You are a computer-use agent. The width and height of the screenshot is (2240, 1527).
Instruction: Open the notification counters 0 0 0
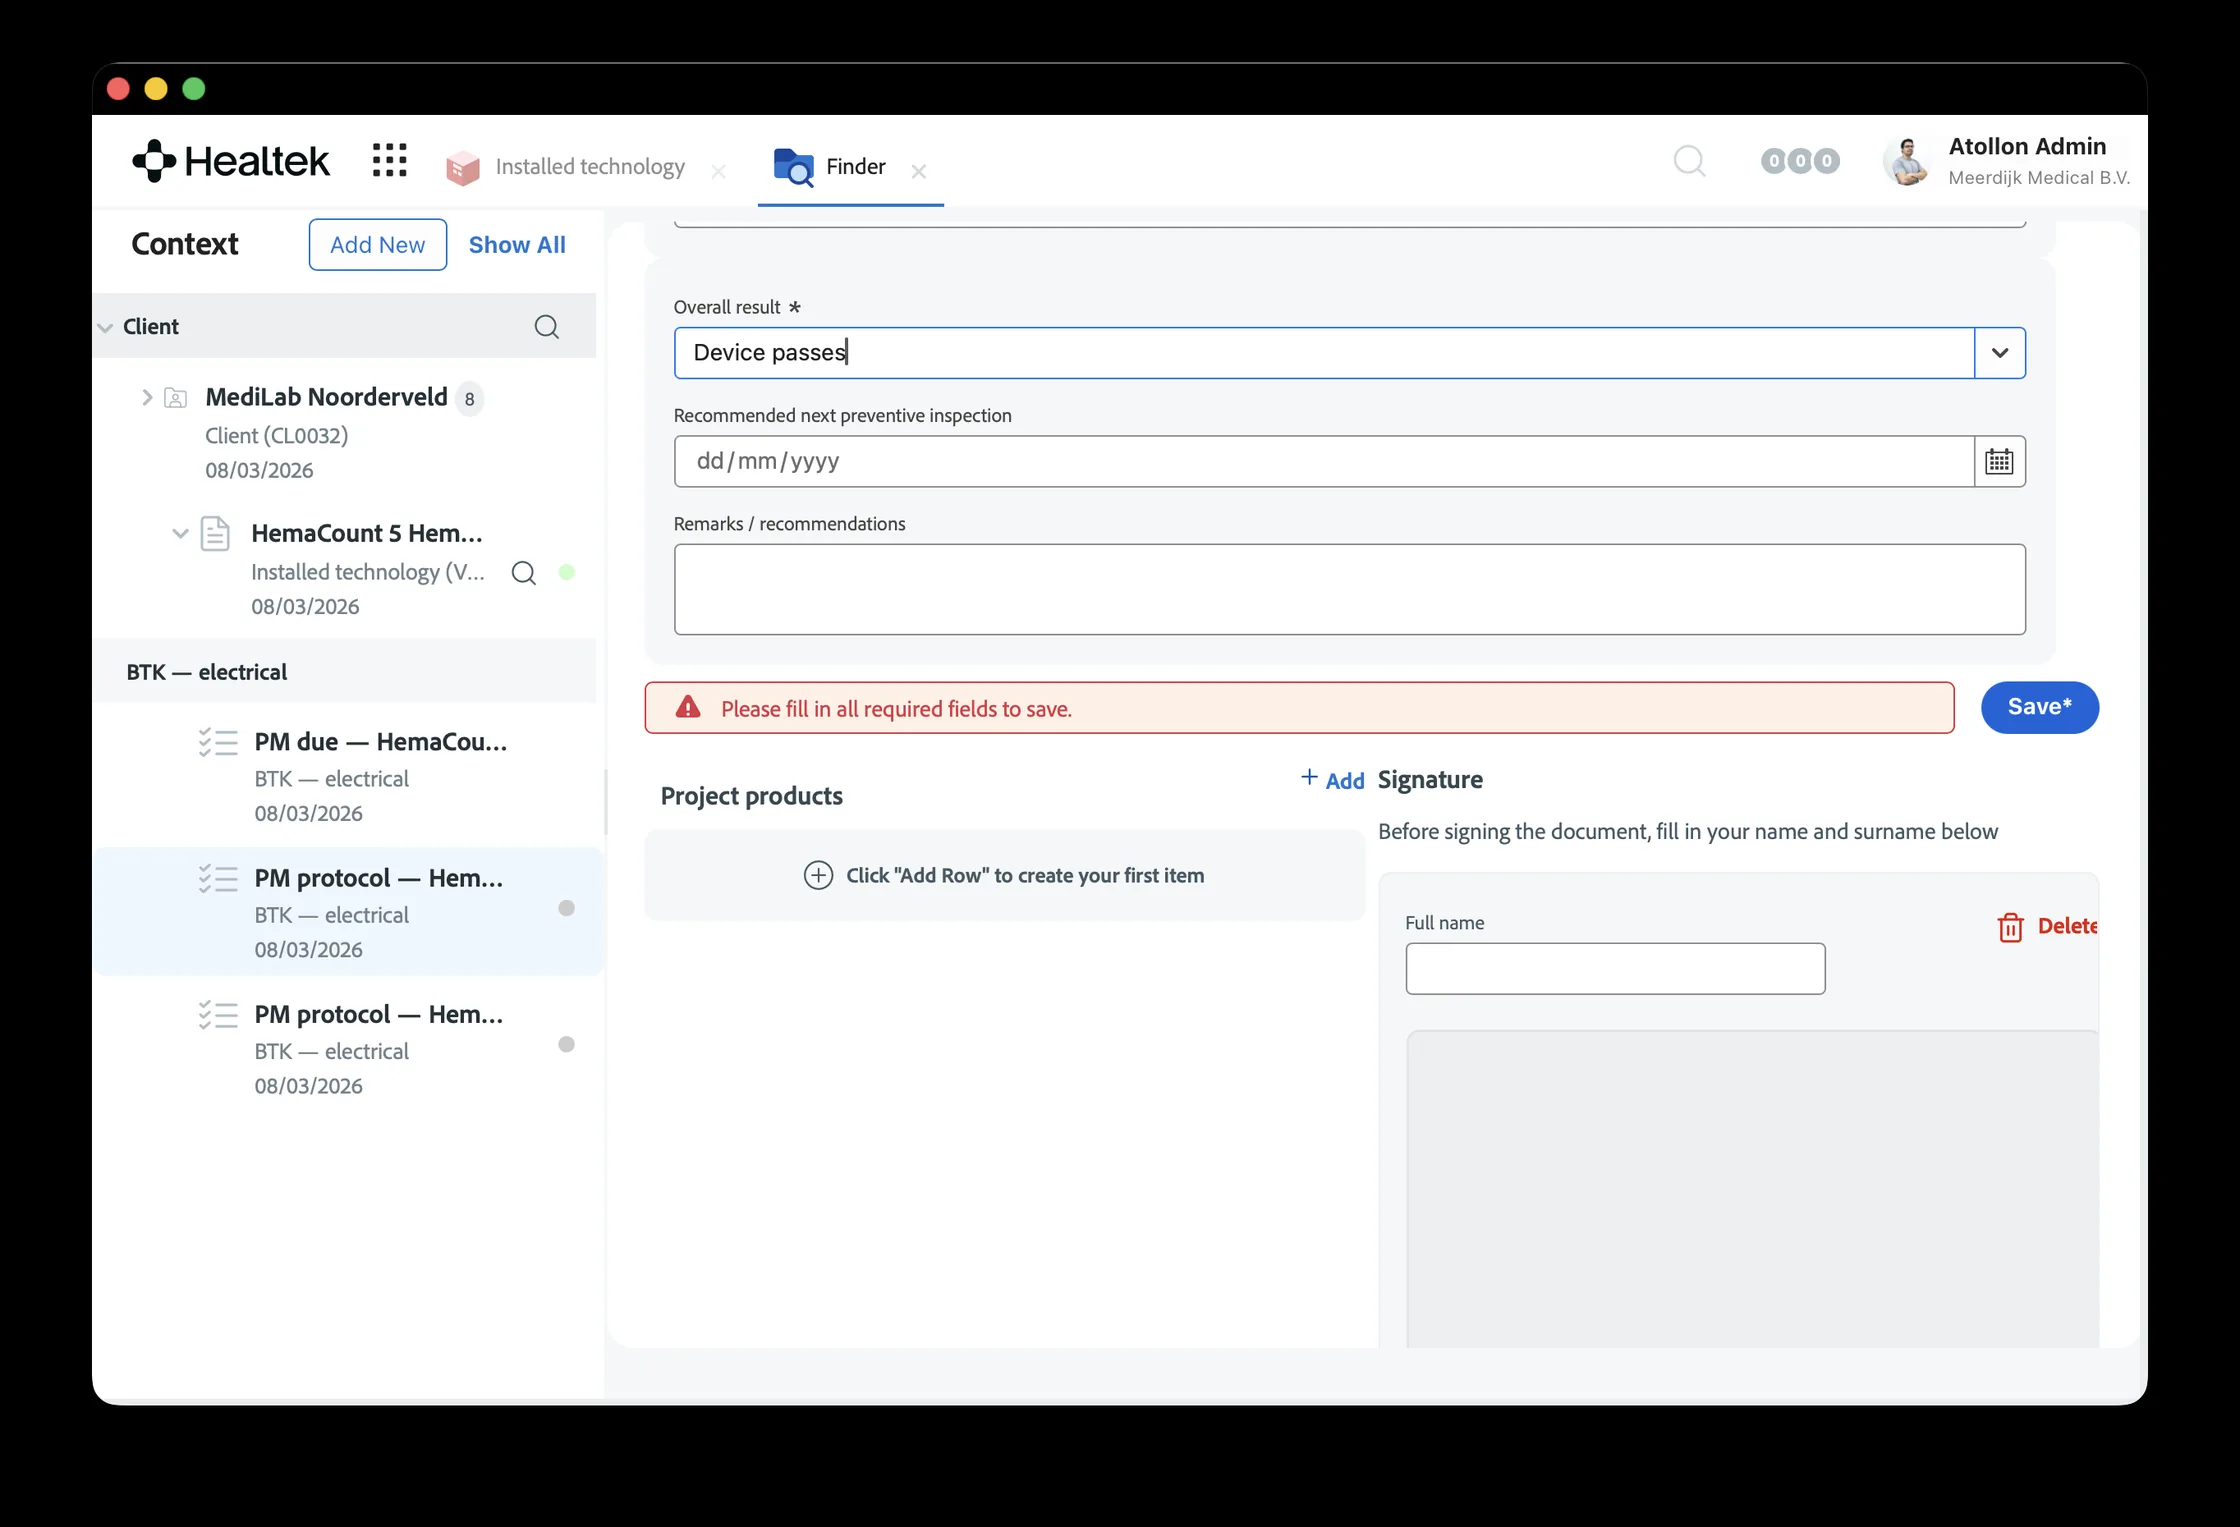(1800, 161)
